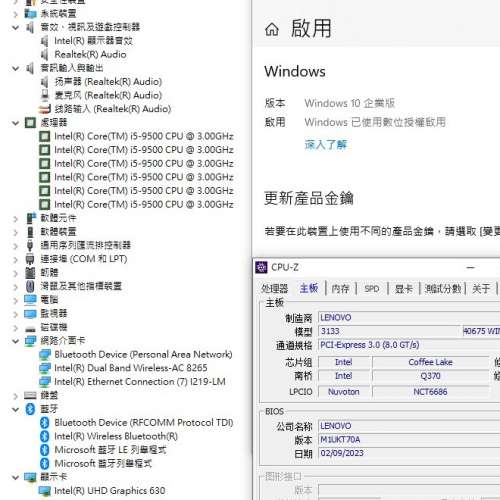
Task: Click the processors category chip icon
Action: [30, 123]
